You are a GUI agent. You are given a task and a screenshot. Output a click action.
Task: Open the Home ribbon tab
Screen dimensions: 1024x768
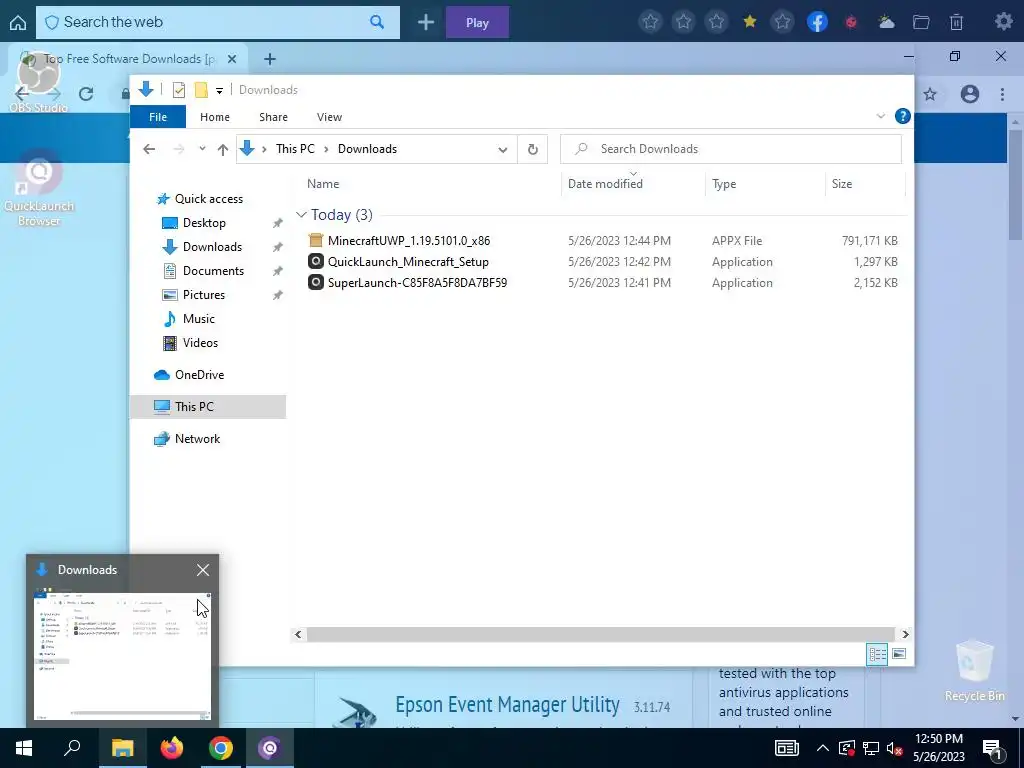(215, 117)
